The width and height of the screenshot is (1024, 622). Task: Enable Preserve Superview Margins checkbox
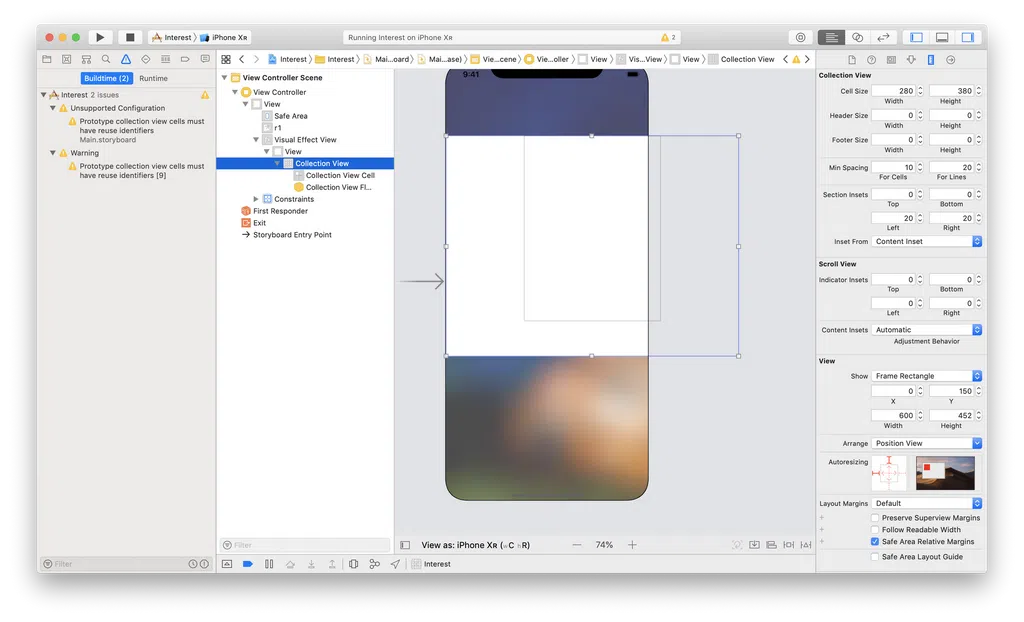(875, 517)
